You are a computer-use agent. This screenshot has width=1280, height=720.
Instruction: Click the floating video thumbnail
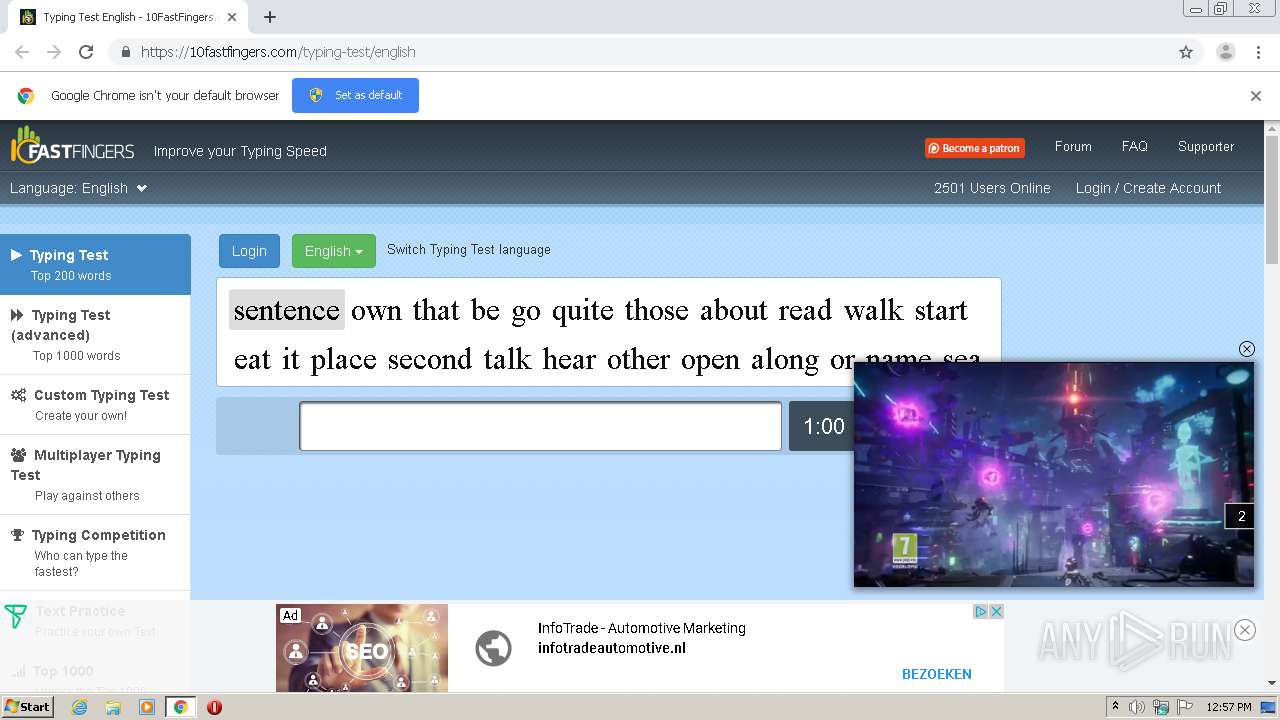[1053, 475]
